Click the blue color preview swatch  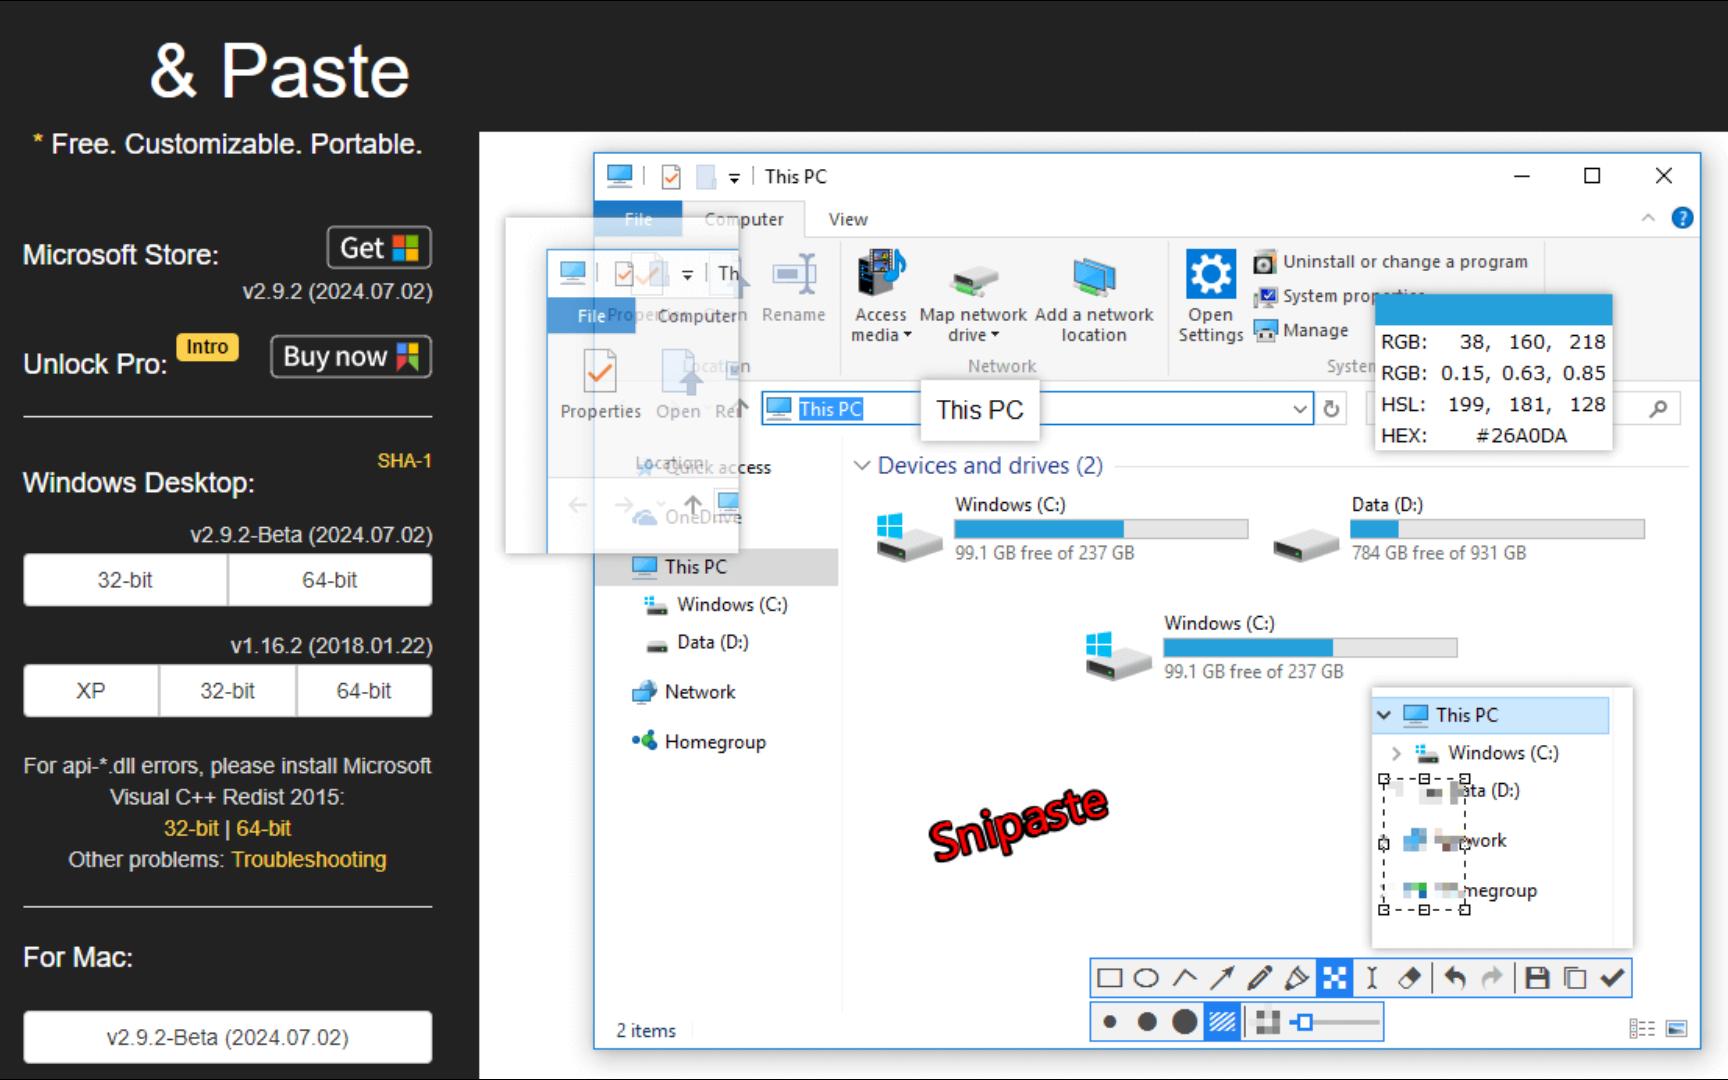(1494, 309)
